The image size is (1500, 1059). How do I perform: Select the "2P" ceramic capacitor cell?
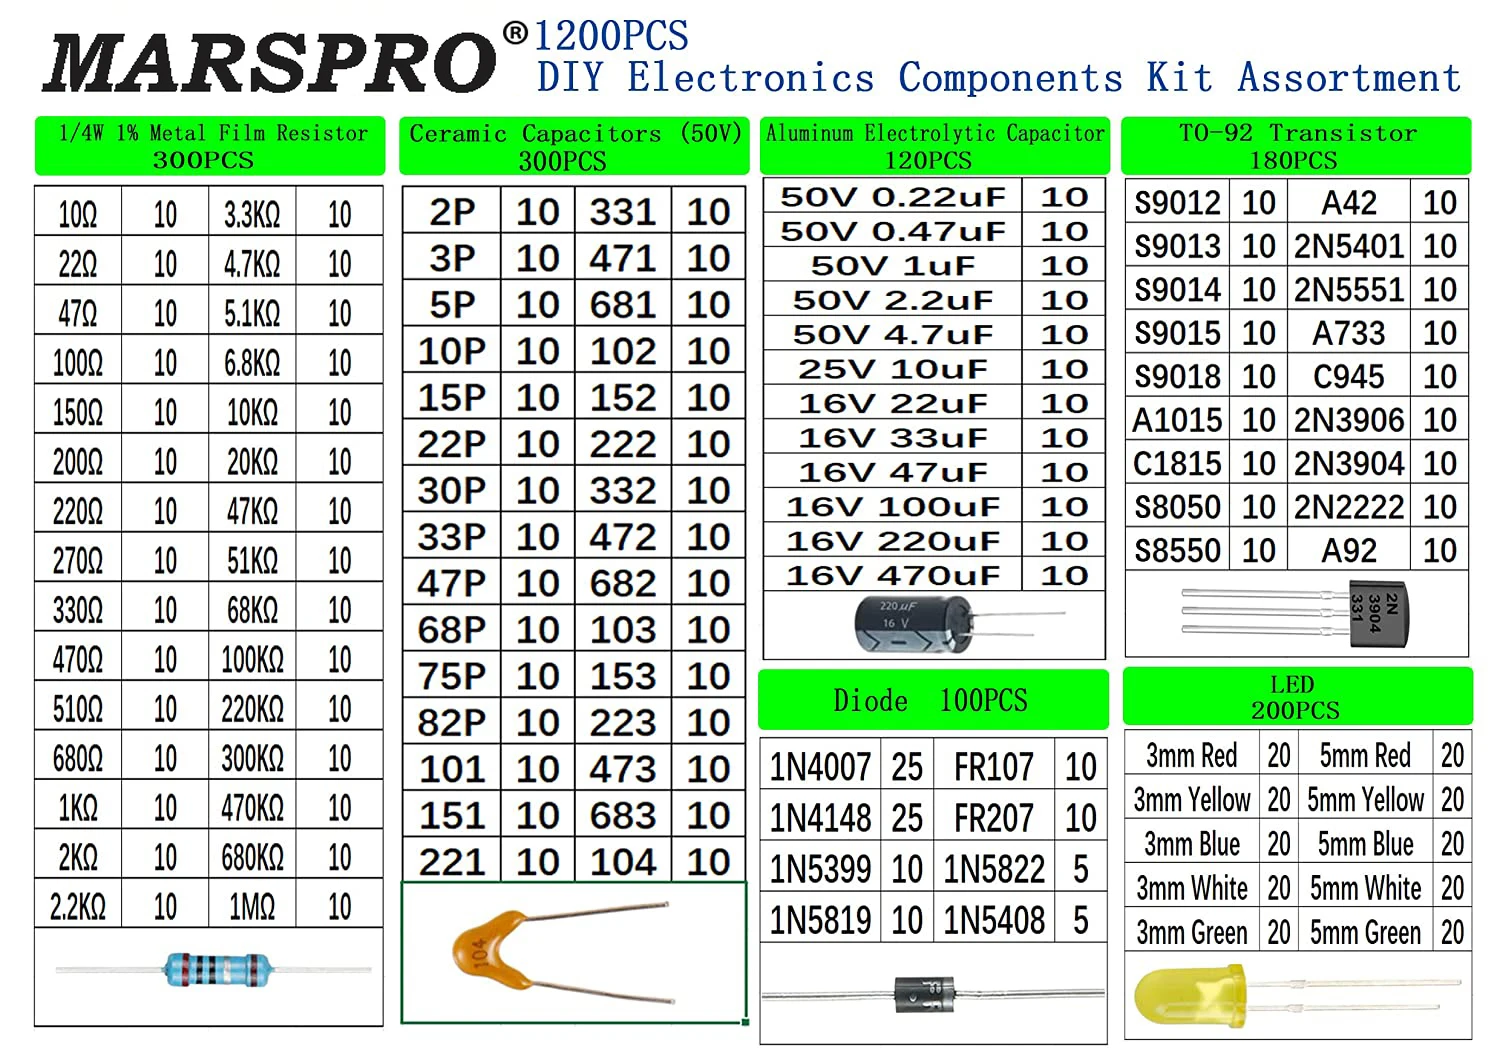[452, 211]
